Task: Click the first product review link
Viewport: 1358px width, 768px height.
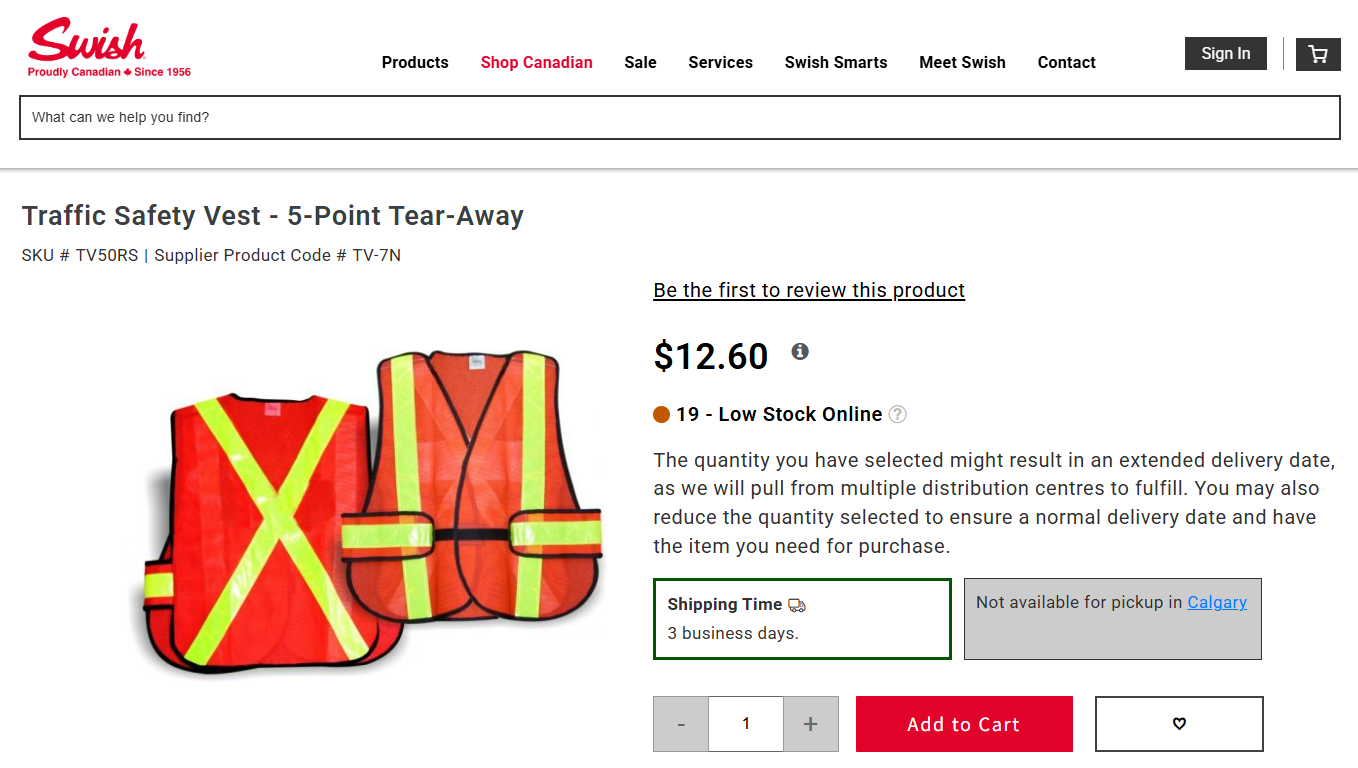Action: click(808, 290)
